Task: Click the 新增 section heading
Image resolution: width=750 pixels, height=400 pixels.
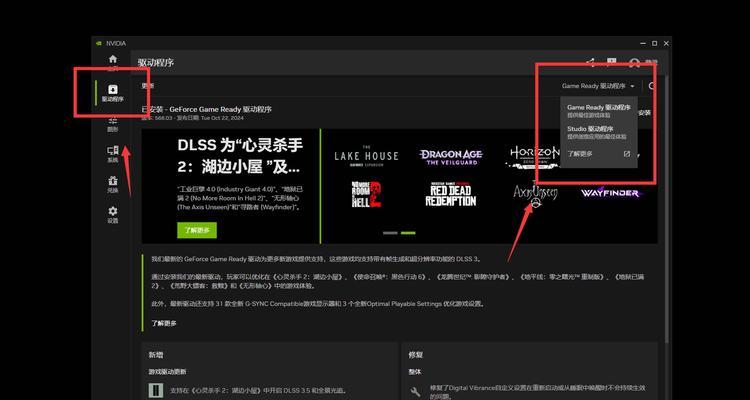Action: coord(155,356)
